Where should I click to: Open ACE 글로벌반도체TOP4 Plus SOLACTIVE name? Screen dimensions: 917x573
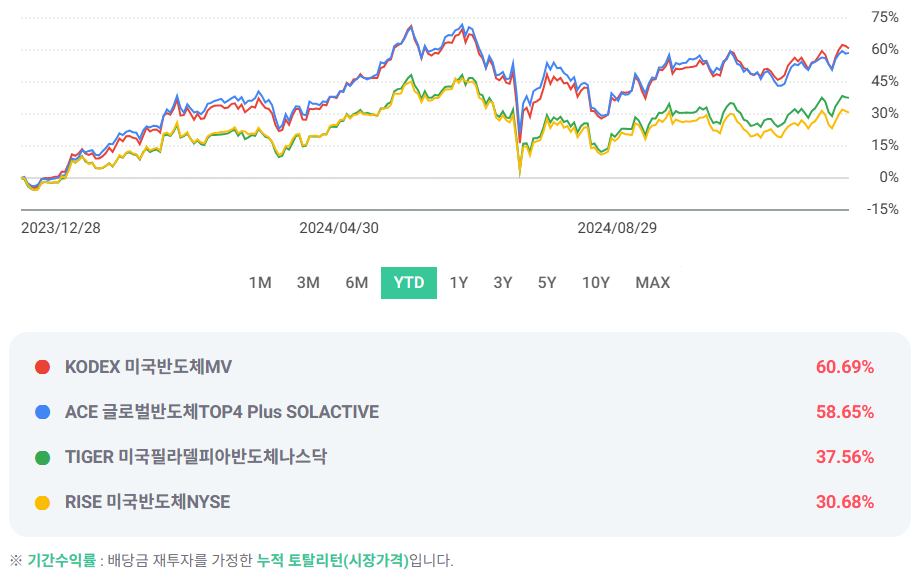[222, 412]
